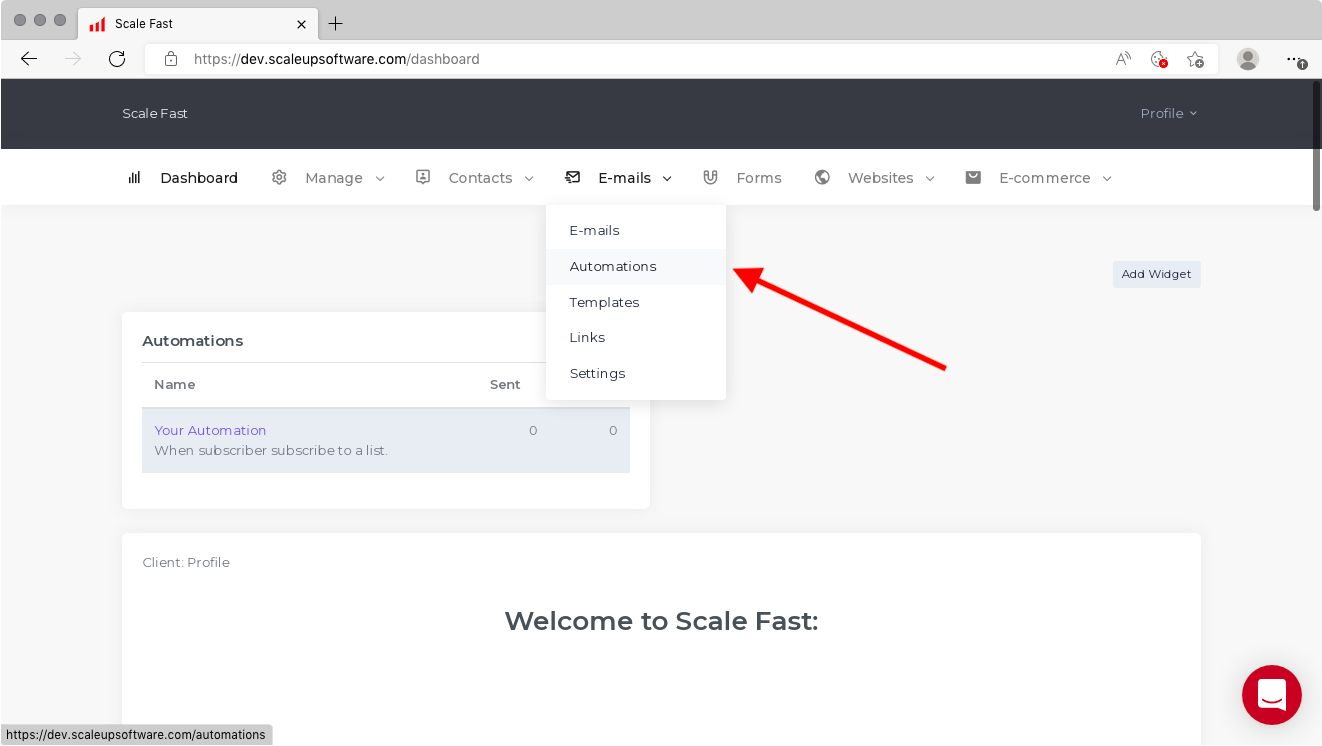Select Automations in the dropdown menu
This screenshot has height=746, width=1322.
click(x=636, y=267)
